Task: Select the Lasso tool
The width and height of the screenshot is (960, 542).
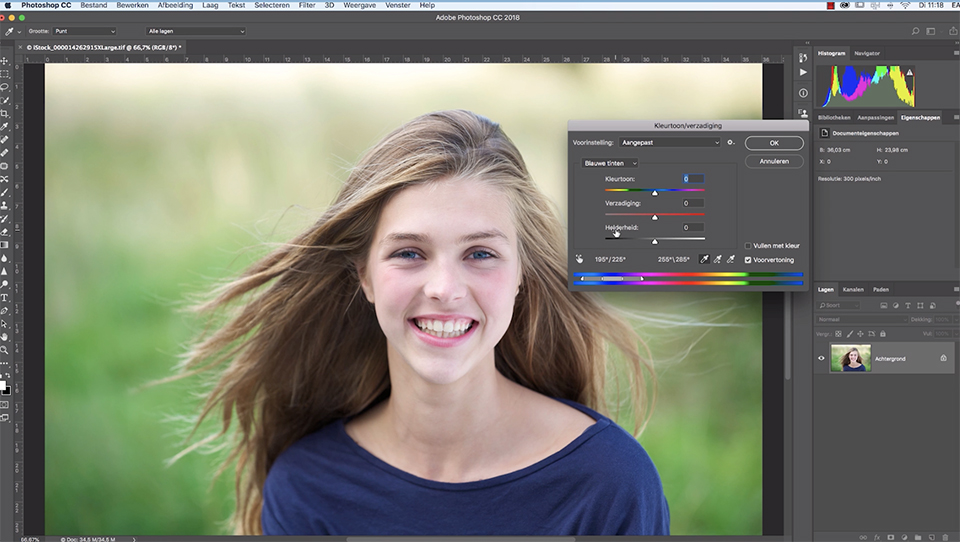Action: [x=5, y=88]
